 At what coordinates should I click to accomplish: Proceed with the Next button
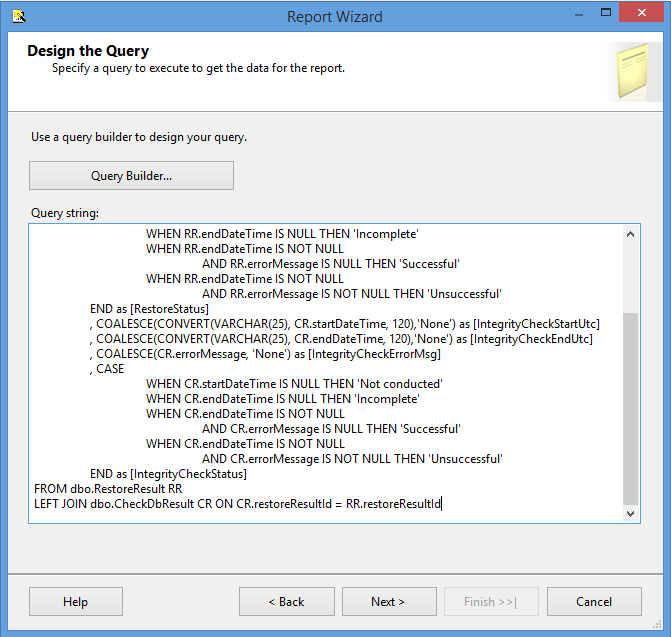(388, 602)
